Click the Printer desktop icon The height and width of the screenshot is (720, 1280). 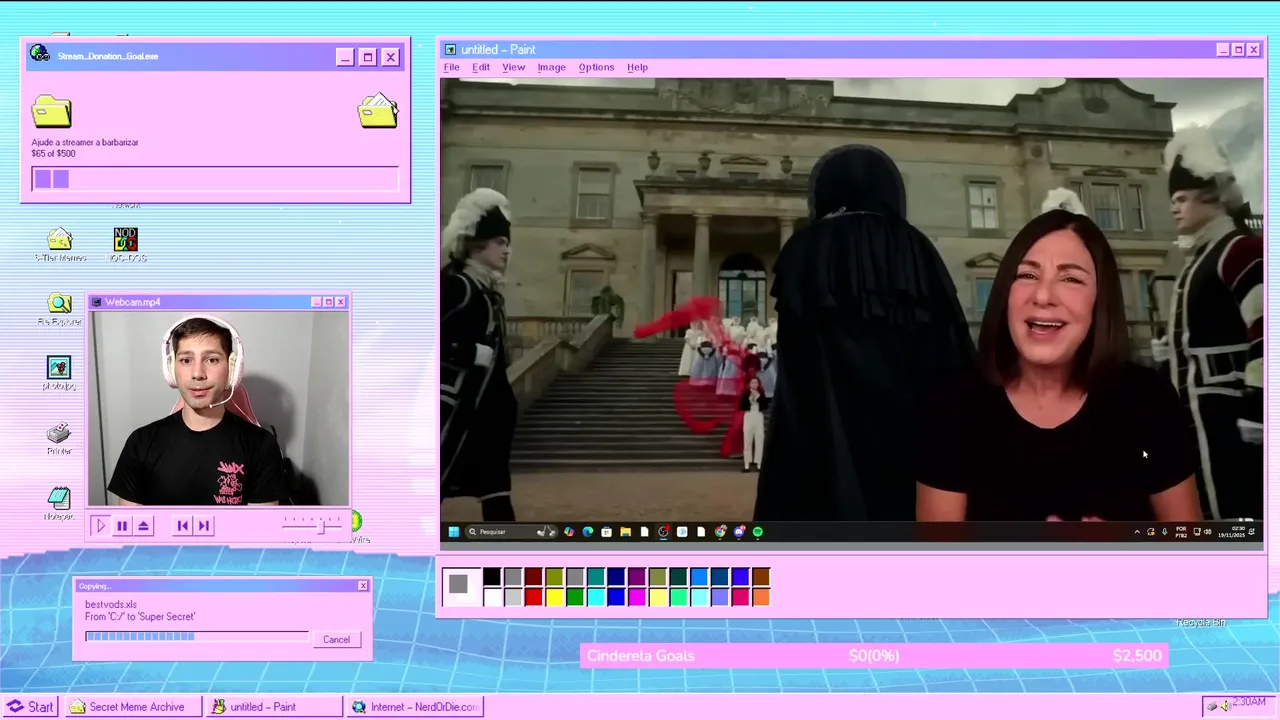coord(59,438)
